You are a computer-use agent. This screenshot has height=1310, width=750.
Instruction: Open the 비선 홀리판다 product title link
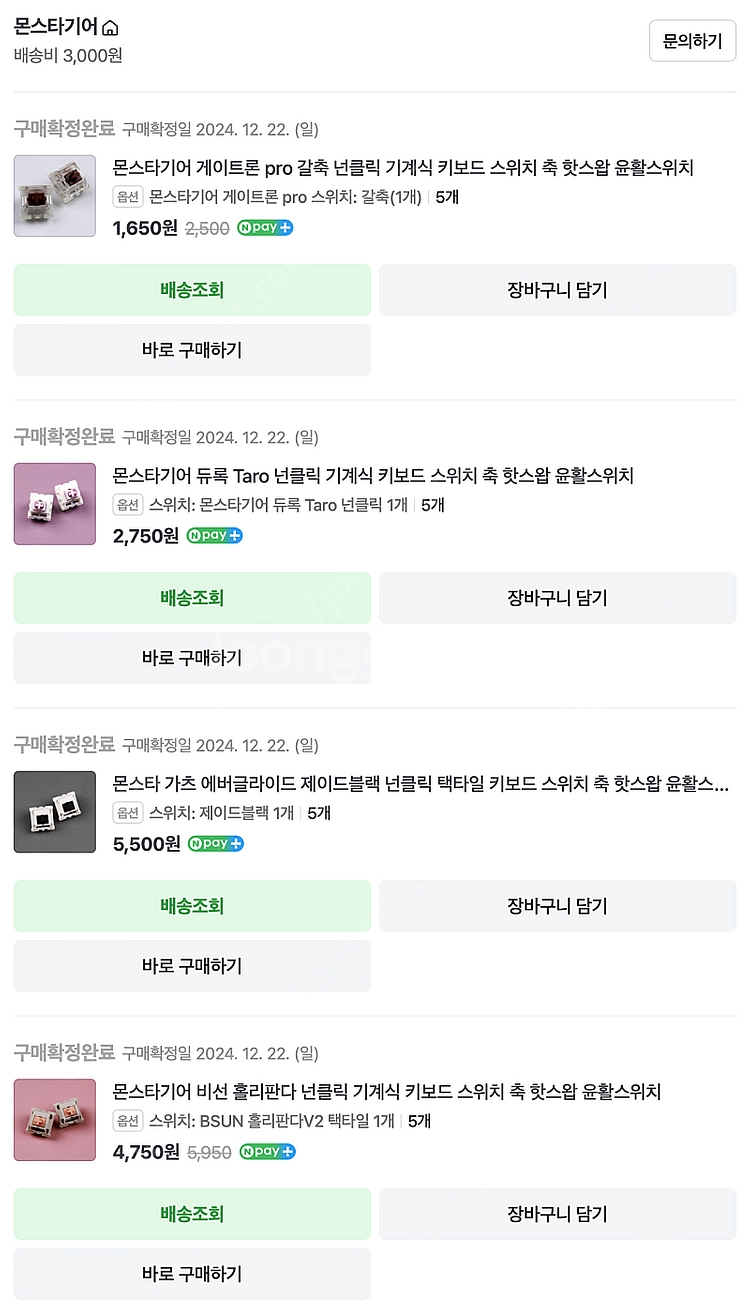(387, 1091)
